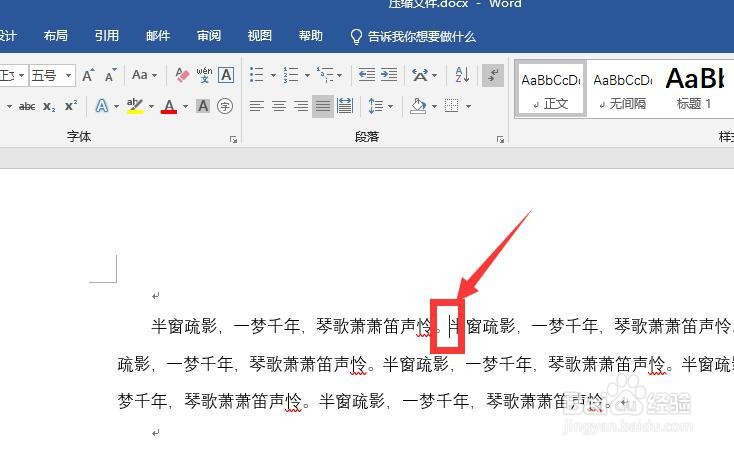
Task: Open the 布局 tab
Action: click(56, 36)
